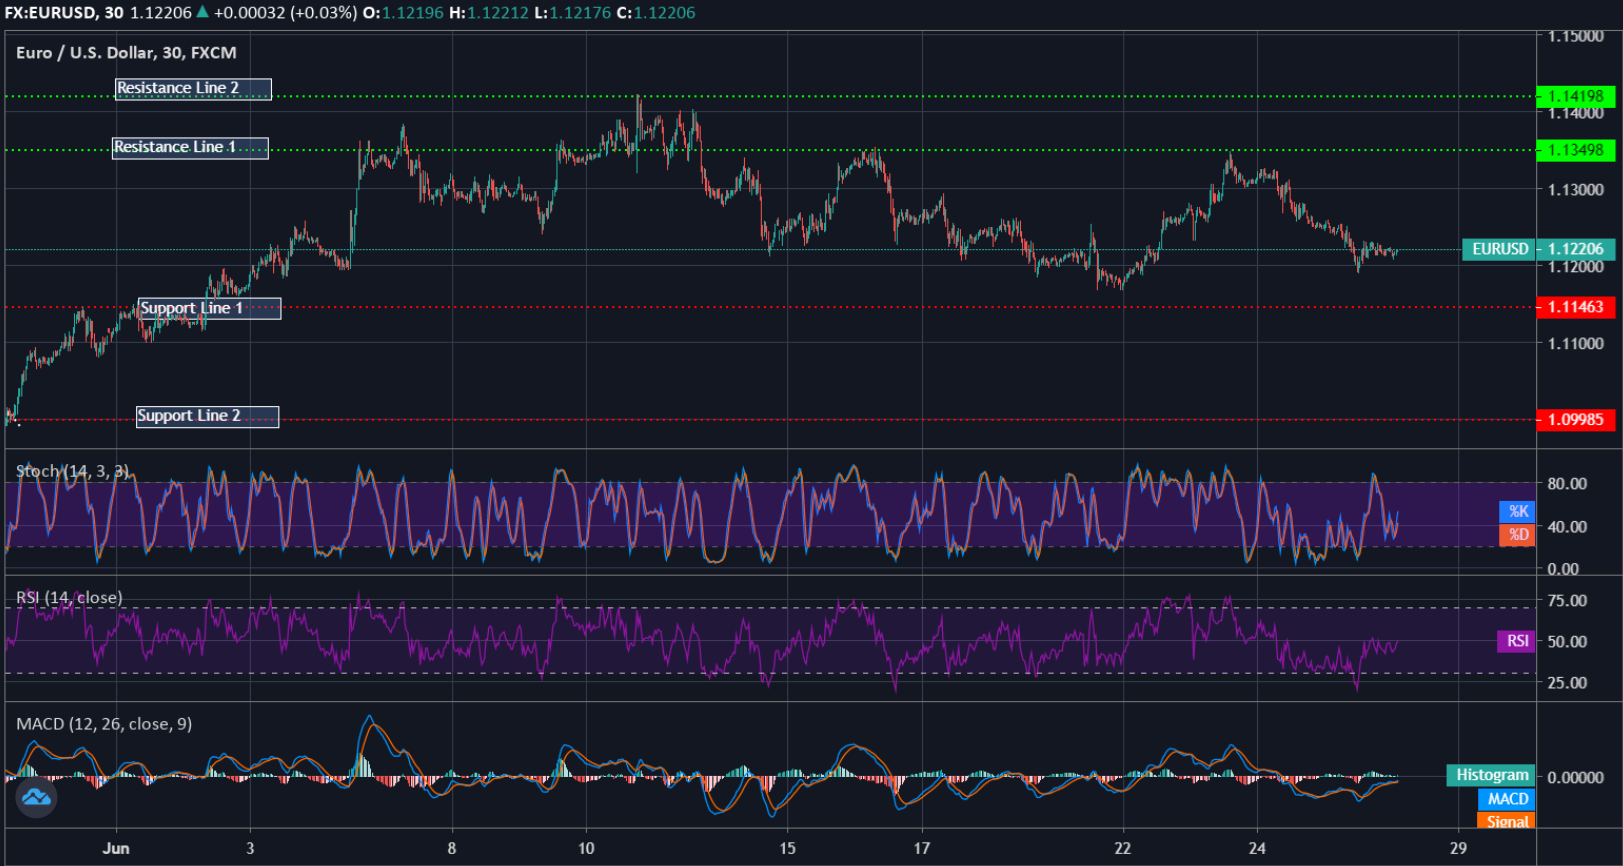Click the 80.00 stochastic axis value
1623x866 pixels.
coord(1567,484)
